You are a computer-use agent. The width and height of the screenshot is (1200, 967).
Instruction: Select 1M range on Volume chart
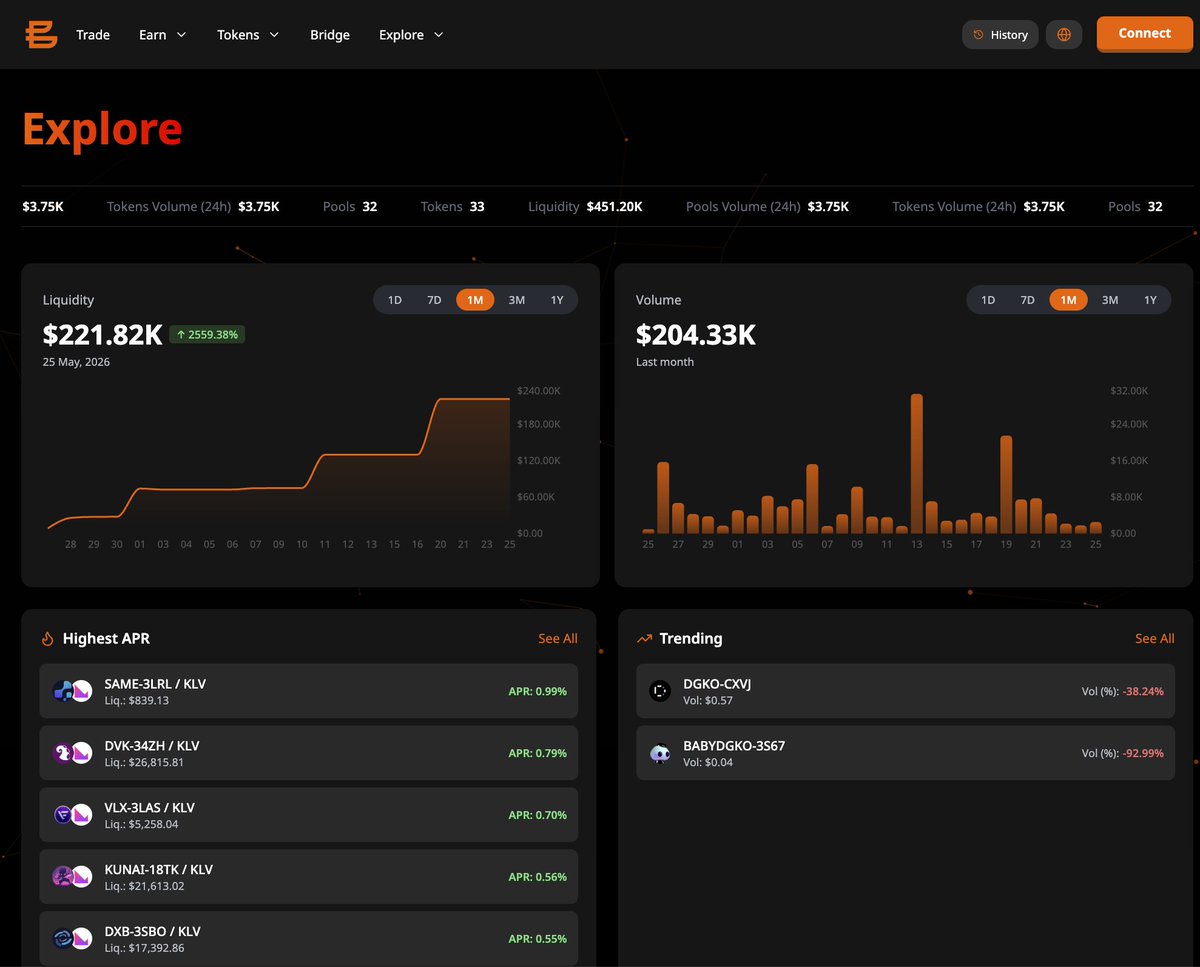pos(1068,300)
